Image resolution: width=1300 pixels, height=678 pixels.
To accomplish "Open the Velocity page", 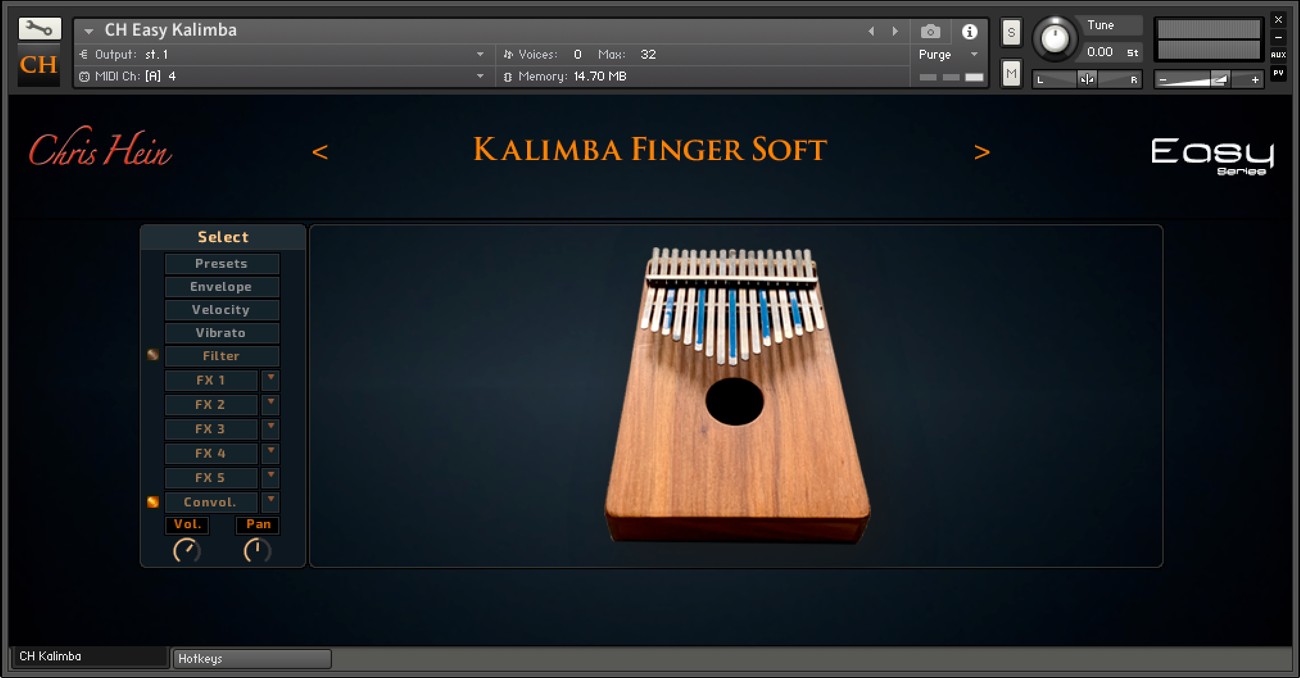I will (x=222, y=310).
